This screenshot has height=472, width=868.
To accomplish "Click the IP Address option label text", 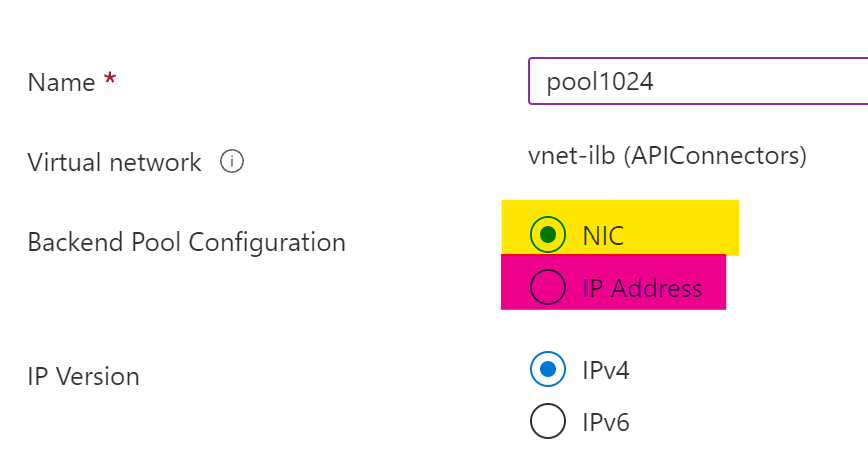I will pyautogui.click(x=642, y=289).
